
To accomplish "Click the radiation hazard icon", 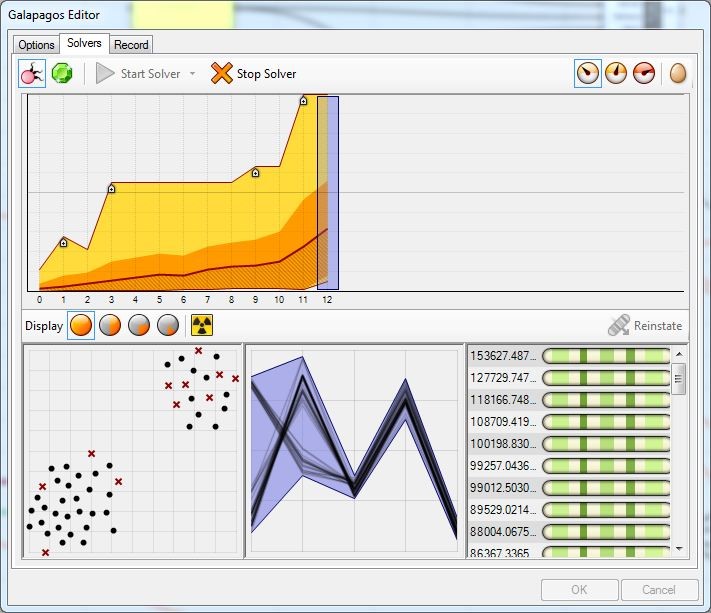I will (202, 326).
